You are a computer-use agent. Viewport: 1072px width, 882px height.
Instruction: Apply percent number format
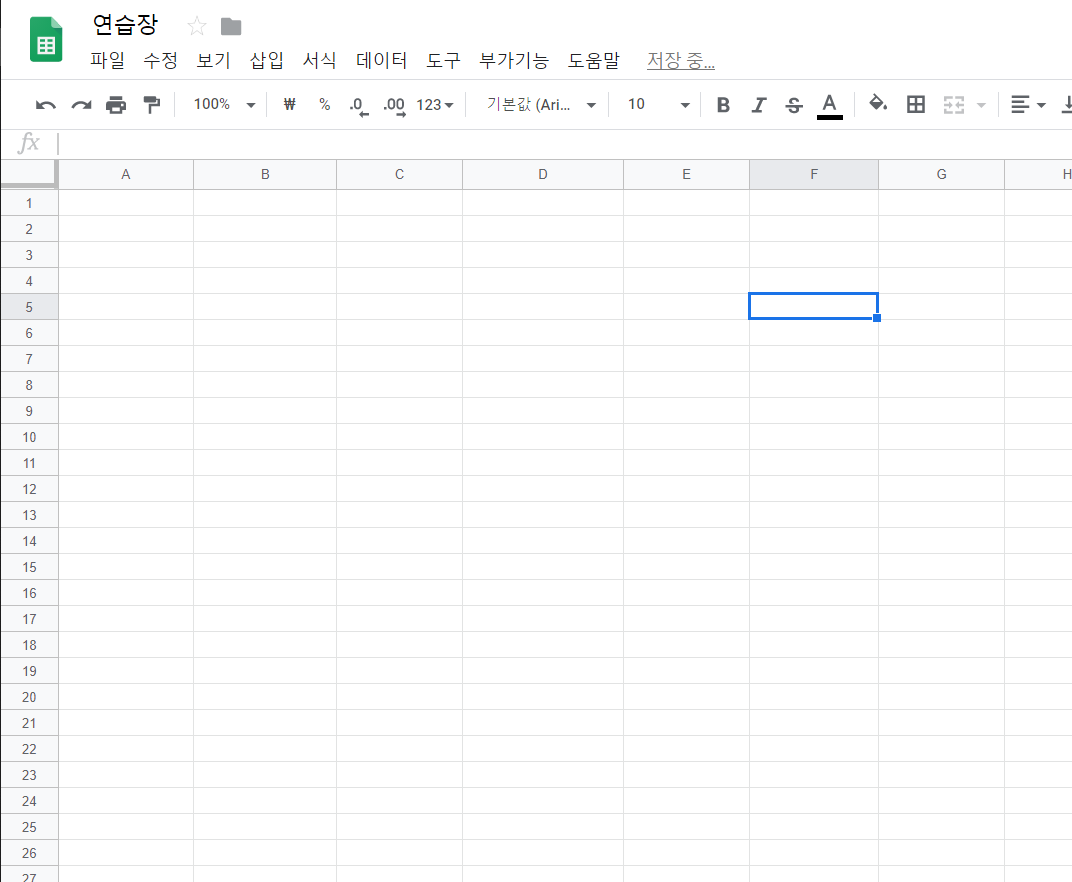coord(325,105)
